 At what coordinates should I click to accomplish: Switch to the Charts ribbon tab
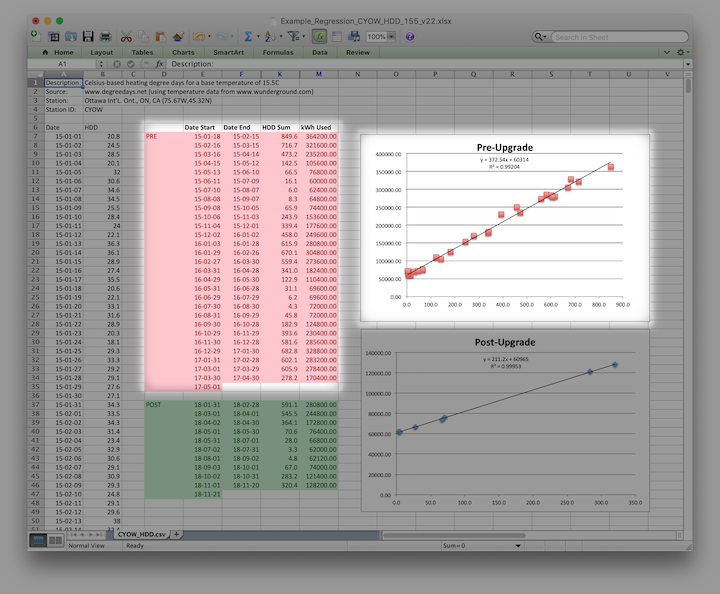point(183,52)
